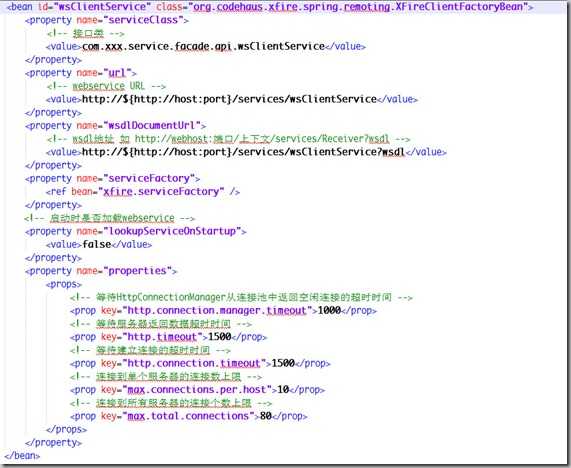The image size is (571, 468).
Task: Click the comment mentioning HttpConnectionManager
Action: (241, 297)
